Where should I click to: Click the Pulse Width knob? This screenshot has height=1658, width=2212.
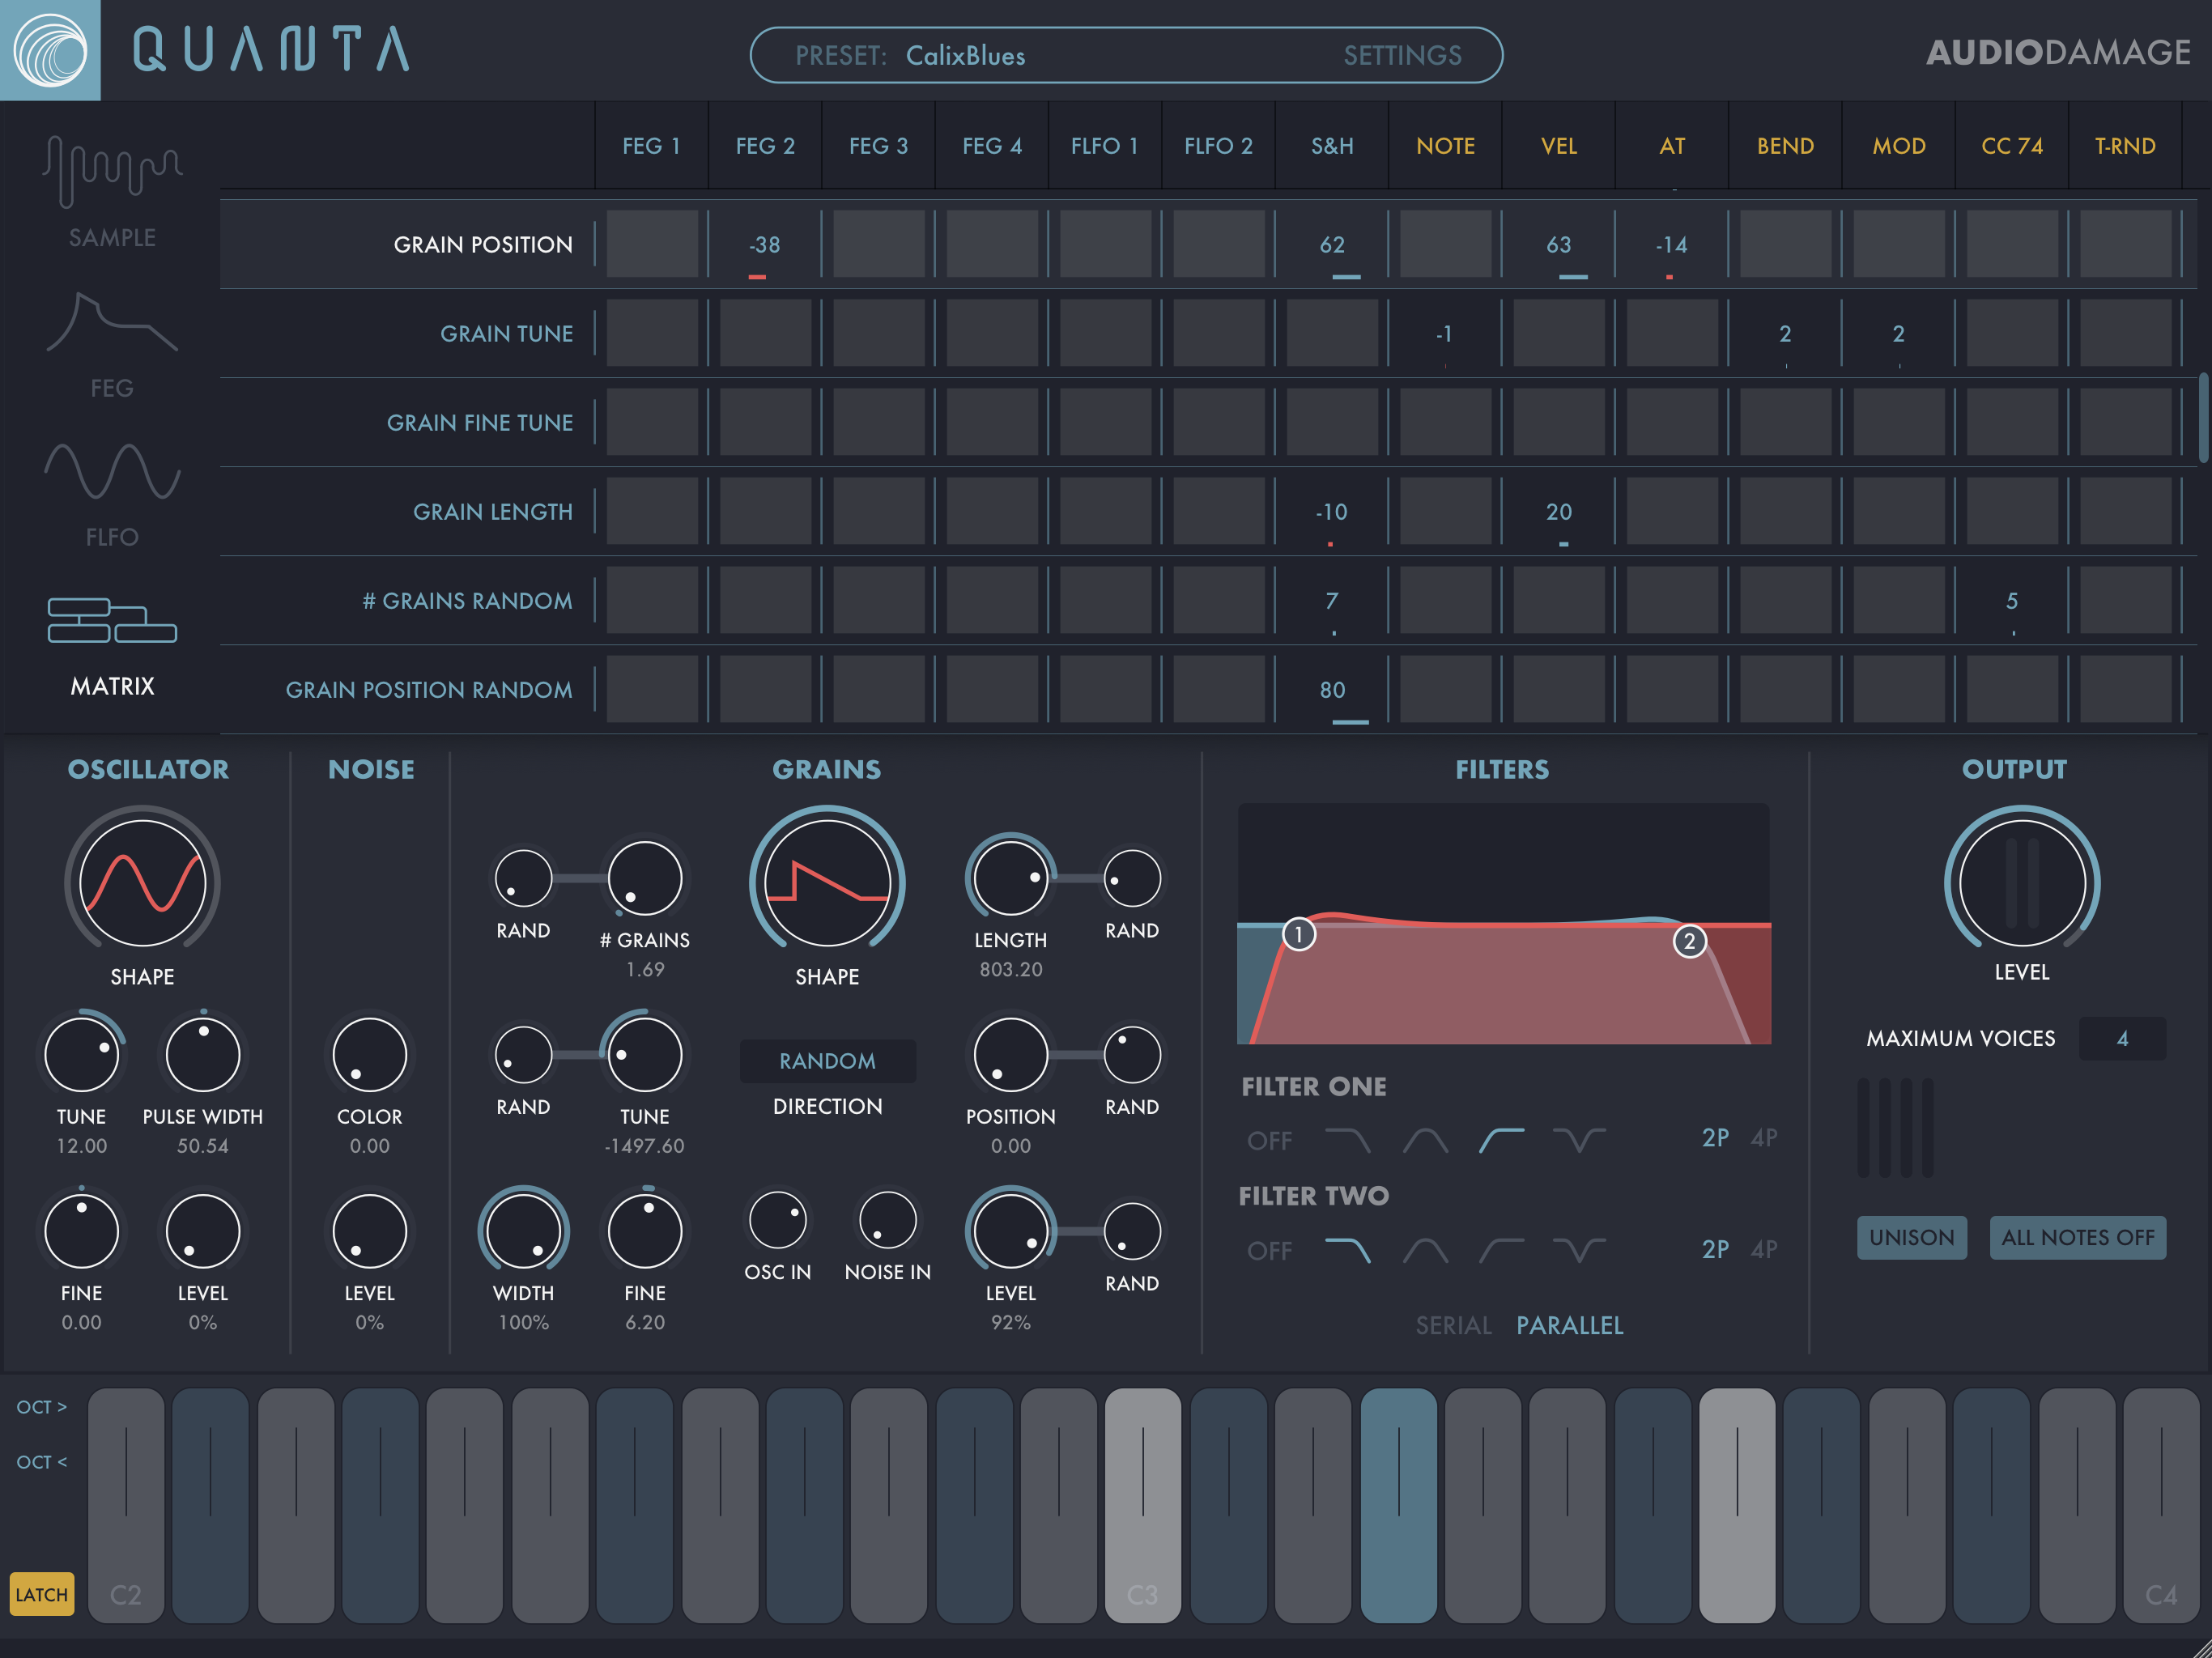[x=203, y=1054]
